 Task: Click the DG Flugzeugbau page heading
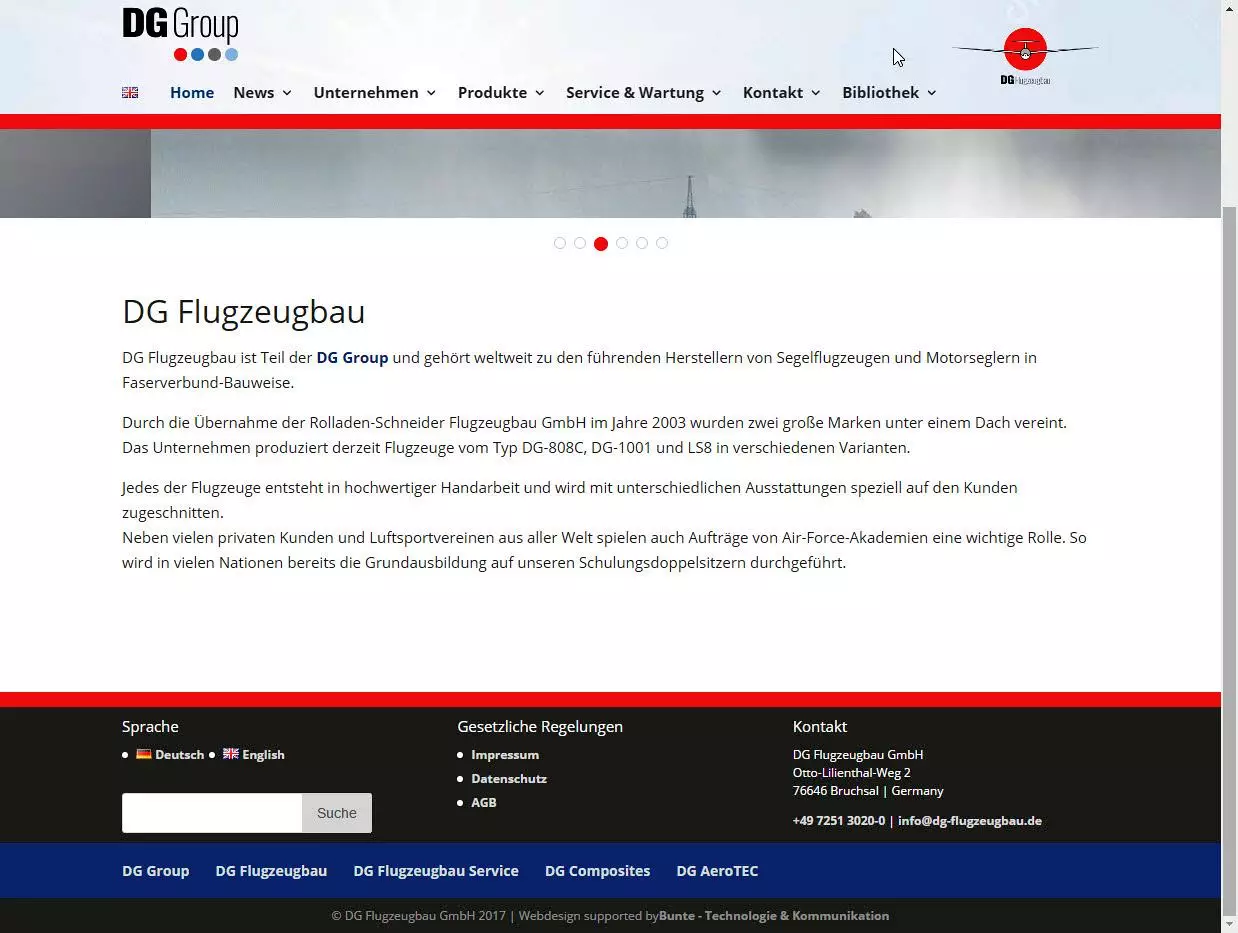click(244, 311)
